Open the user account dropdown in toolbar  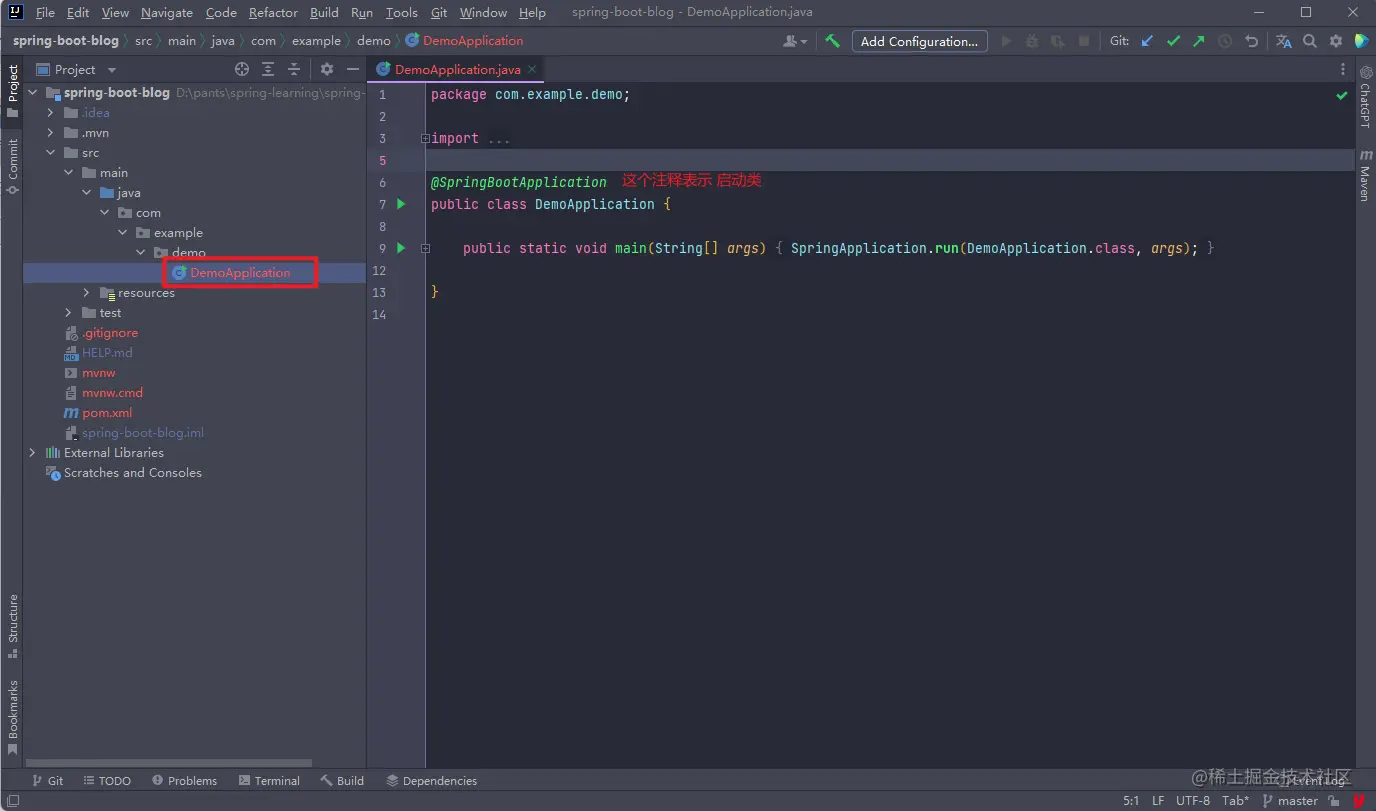point(796,41)
